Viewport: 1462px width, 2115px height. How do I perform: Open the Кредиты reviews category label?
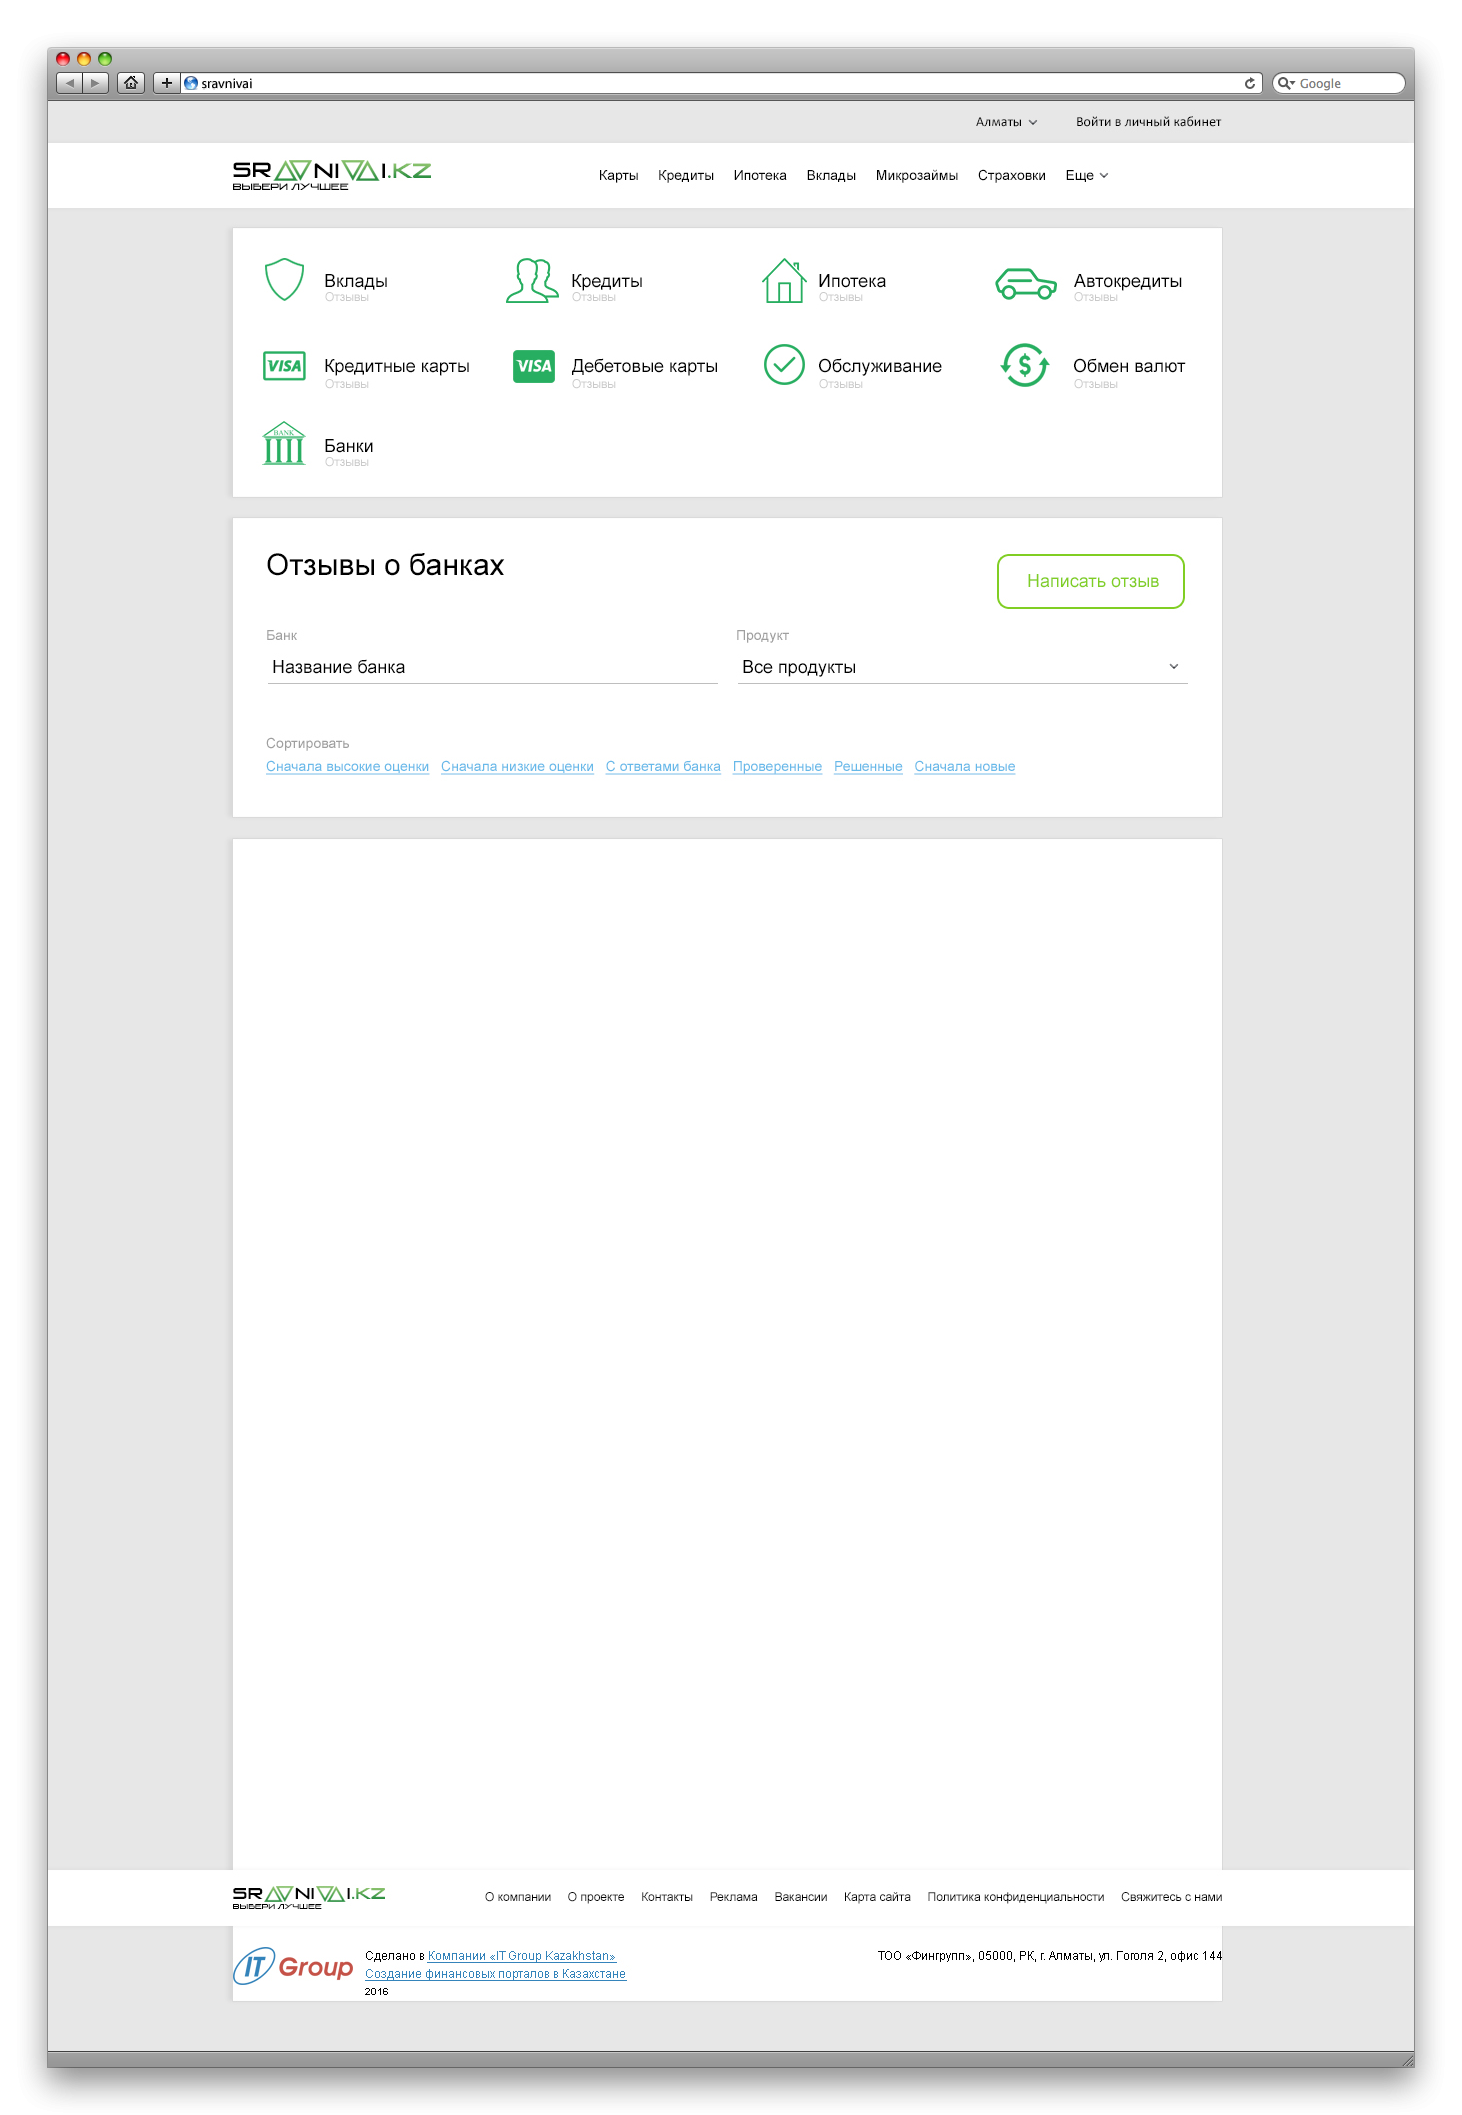pyautogui.click(x=607, y=281)
